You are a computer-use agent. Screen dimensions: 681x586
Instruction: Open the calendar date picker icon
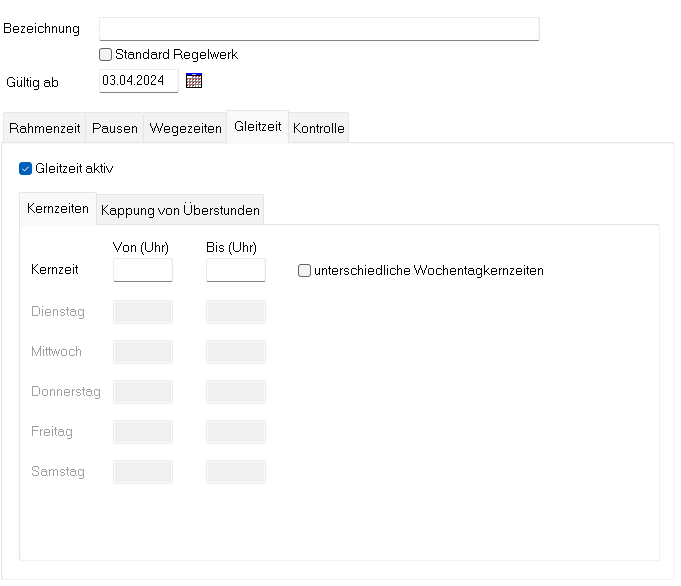point(194,81)
